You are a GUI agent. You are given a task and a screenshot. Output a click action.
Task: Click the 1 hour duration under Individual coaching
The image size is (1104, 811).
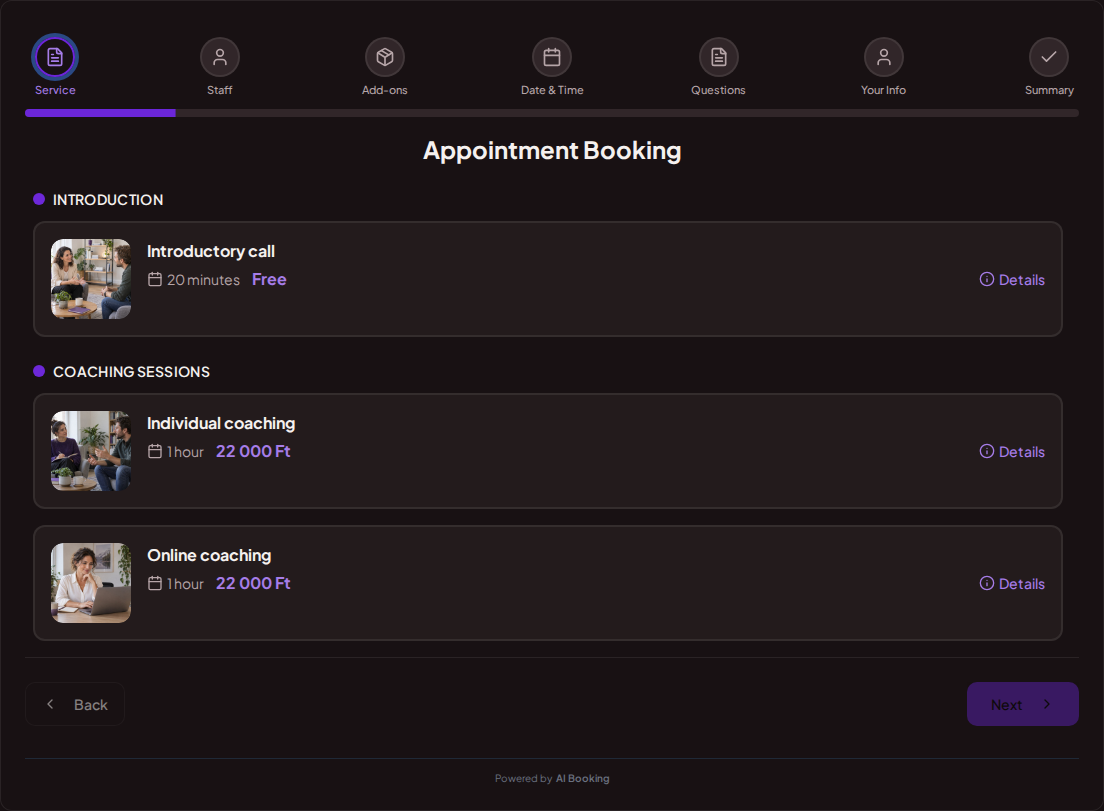coord(185,452)
